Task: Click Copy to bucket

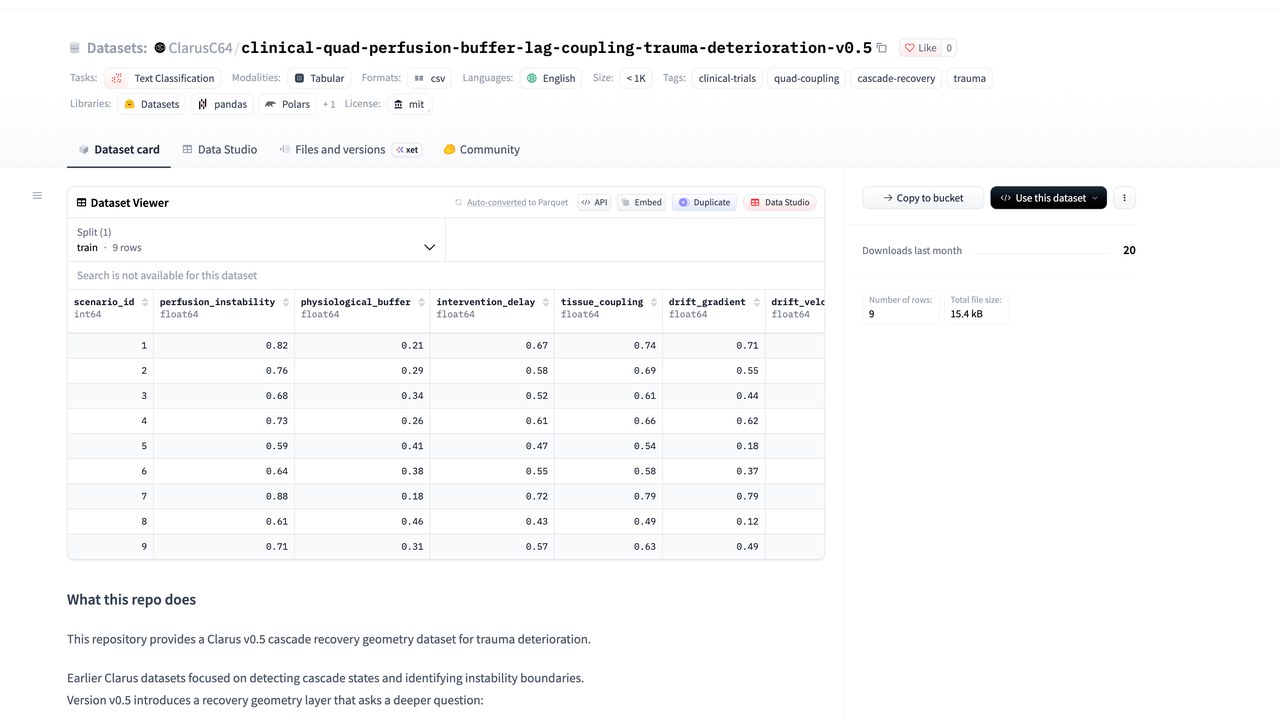Action: [x=923, y=198]
